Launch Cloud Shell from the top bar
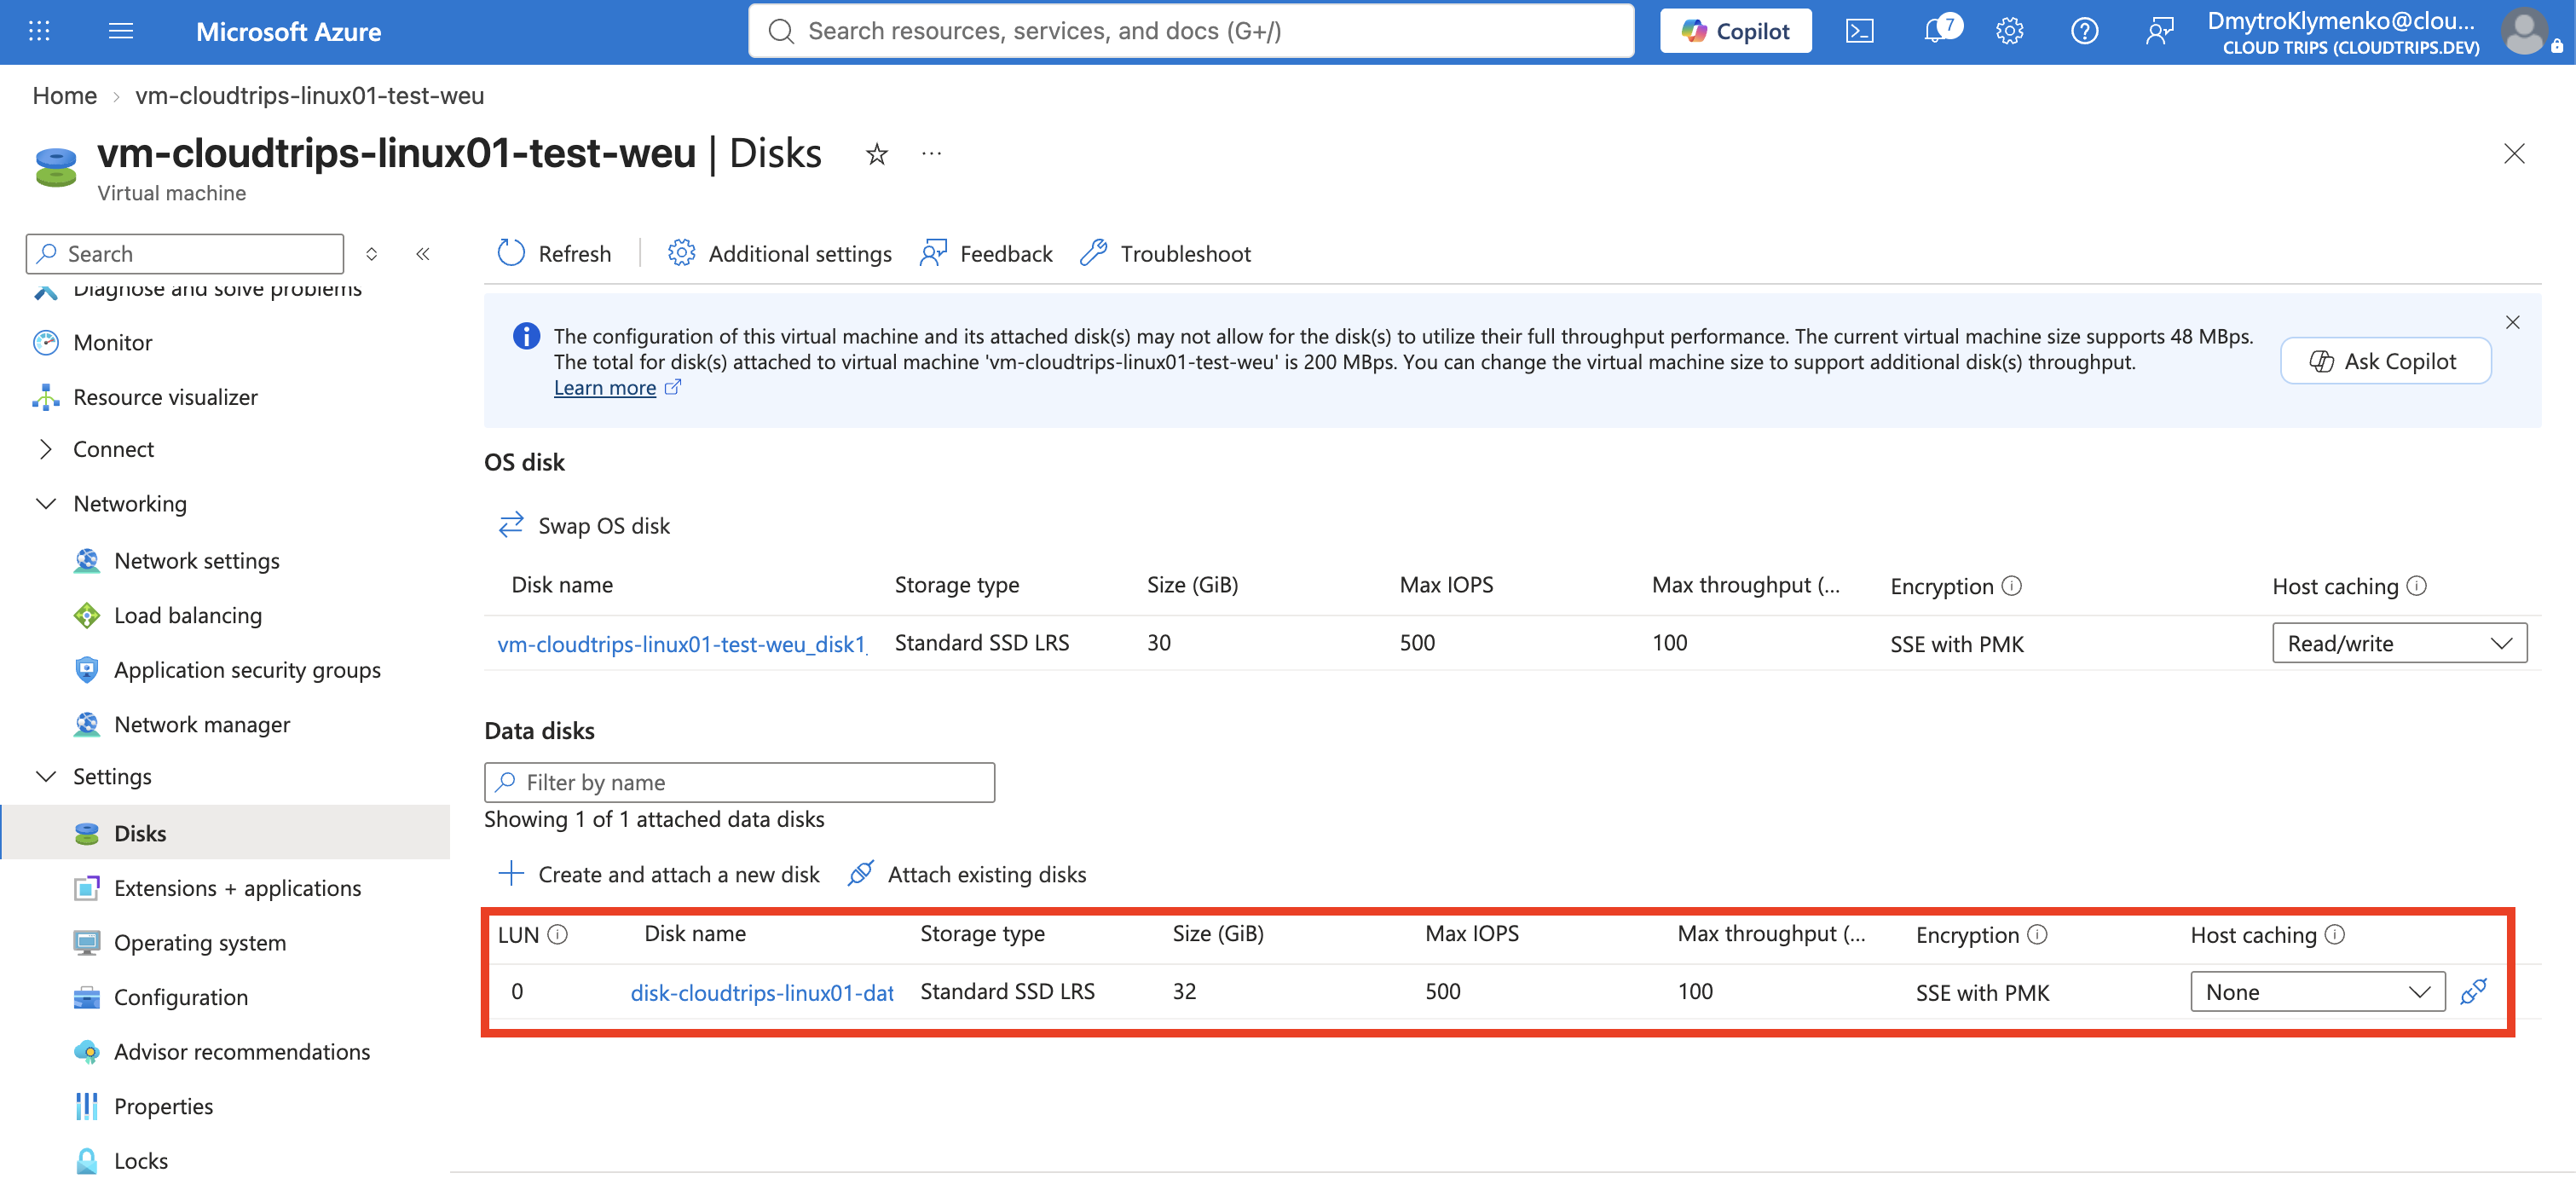The height and width of the screenshot is (1202, 2576). 1859,31
